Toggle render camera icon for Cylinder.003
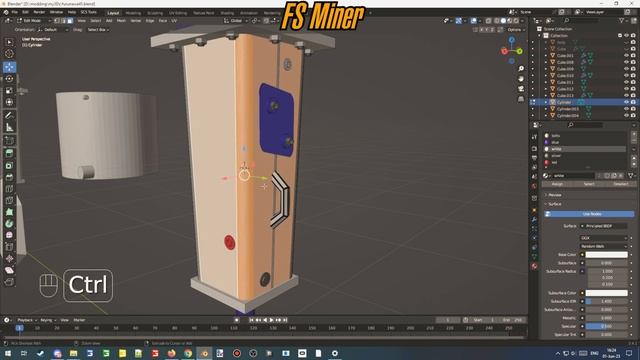The width and height of the screenshot is (640, 360). (x=633, y=109)
